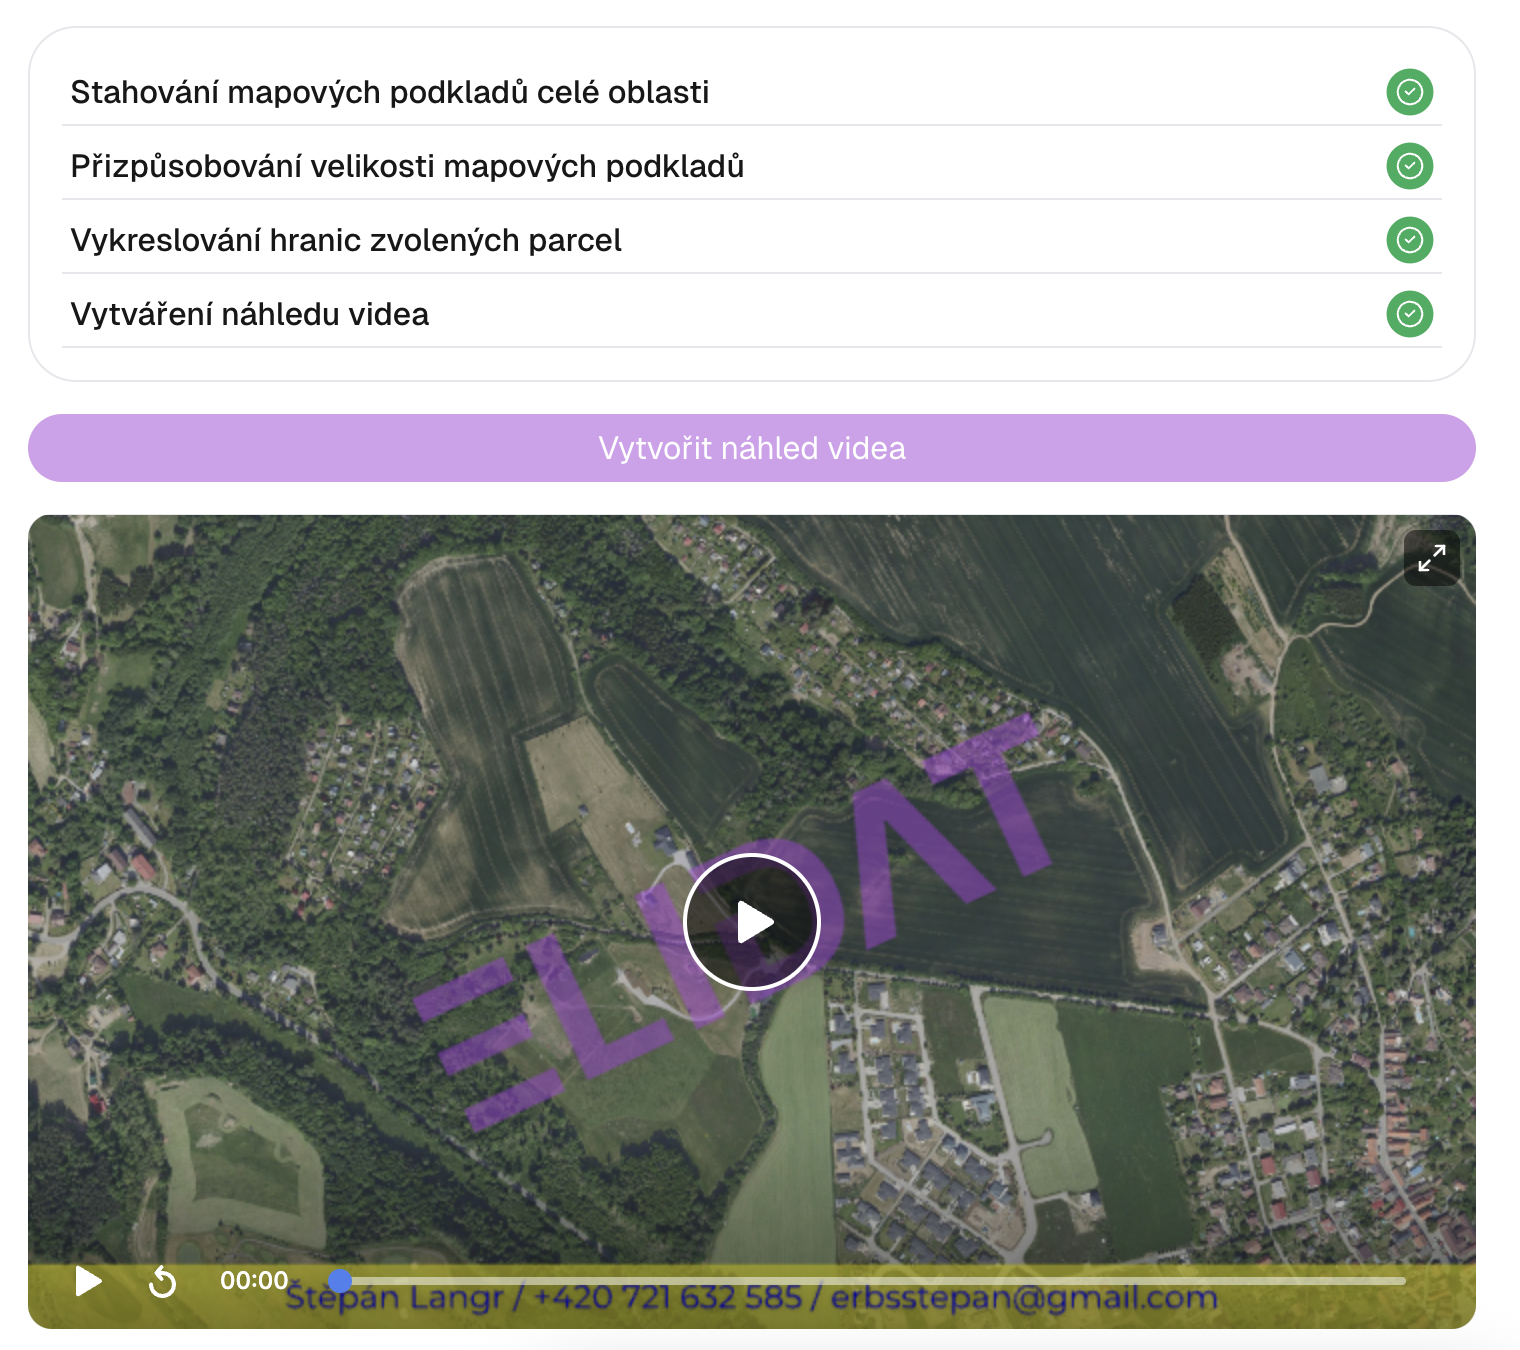Click the 00:00 video time display

click(254, 1281)
